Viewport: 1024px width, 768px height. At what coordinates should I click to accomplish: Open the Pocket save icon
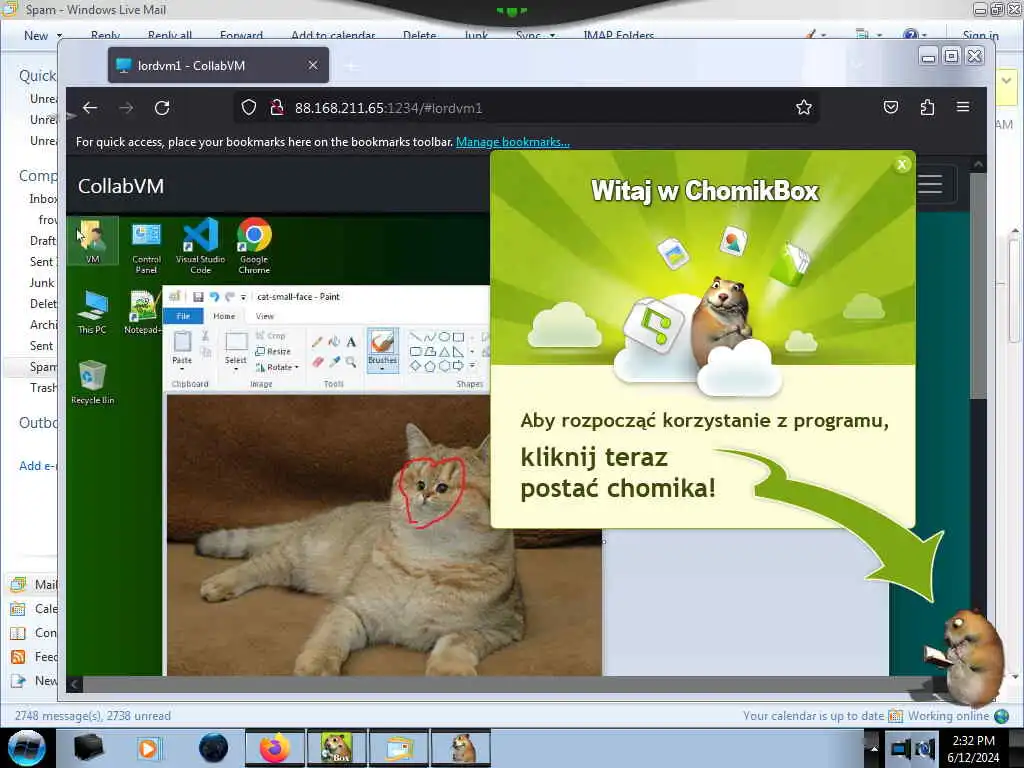pos(891,107)
